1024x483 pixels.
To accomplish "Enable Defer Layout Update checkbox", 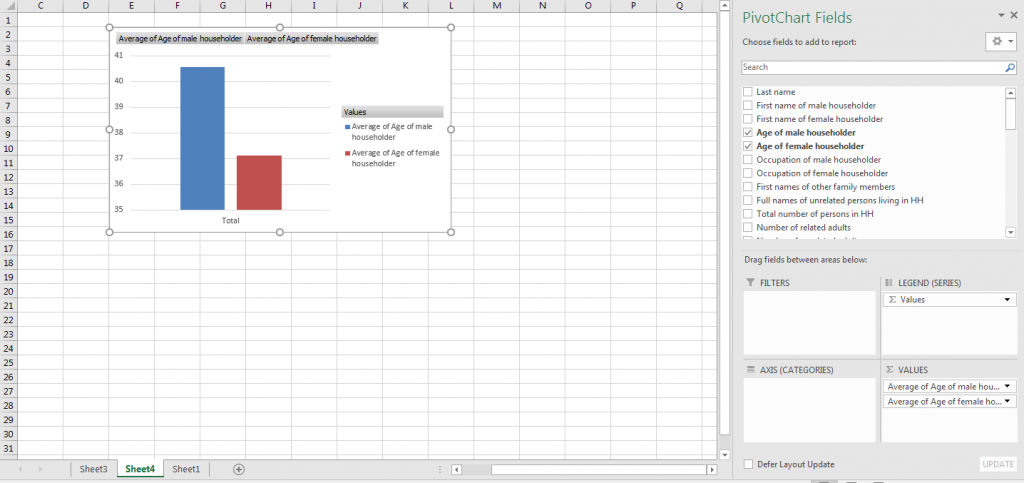I will coord(749,464).
